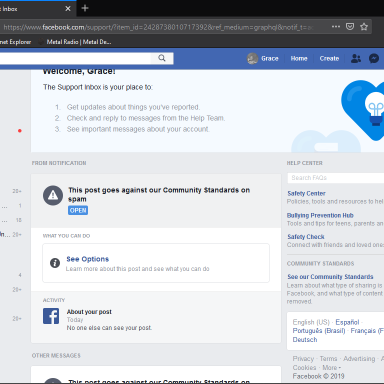Click the address bar URL
The height and width of the screenshot is (384, 384).
[x=158, y=27]
